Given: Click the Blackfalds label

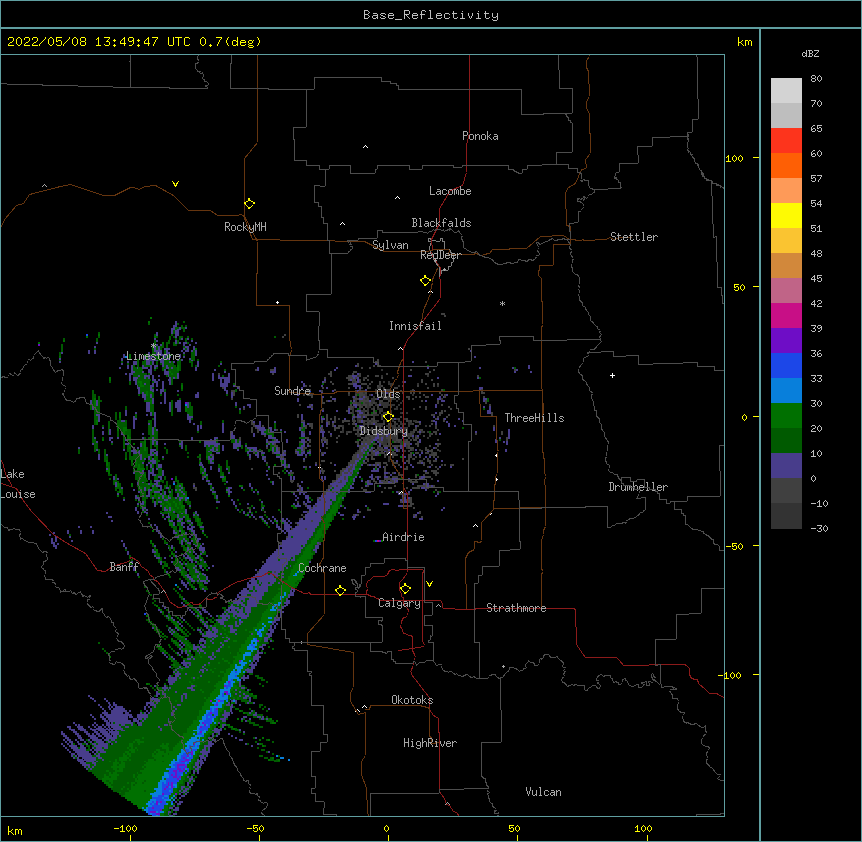Looking at the screenshot, I should click(x=441, y=223).
